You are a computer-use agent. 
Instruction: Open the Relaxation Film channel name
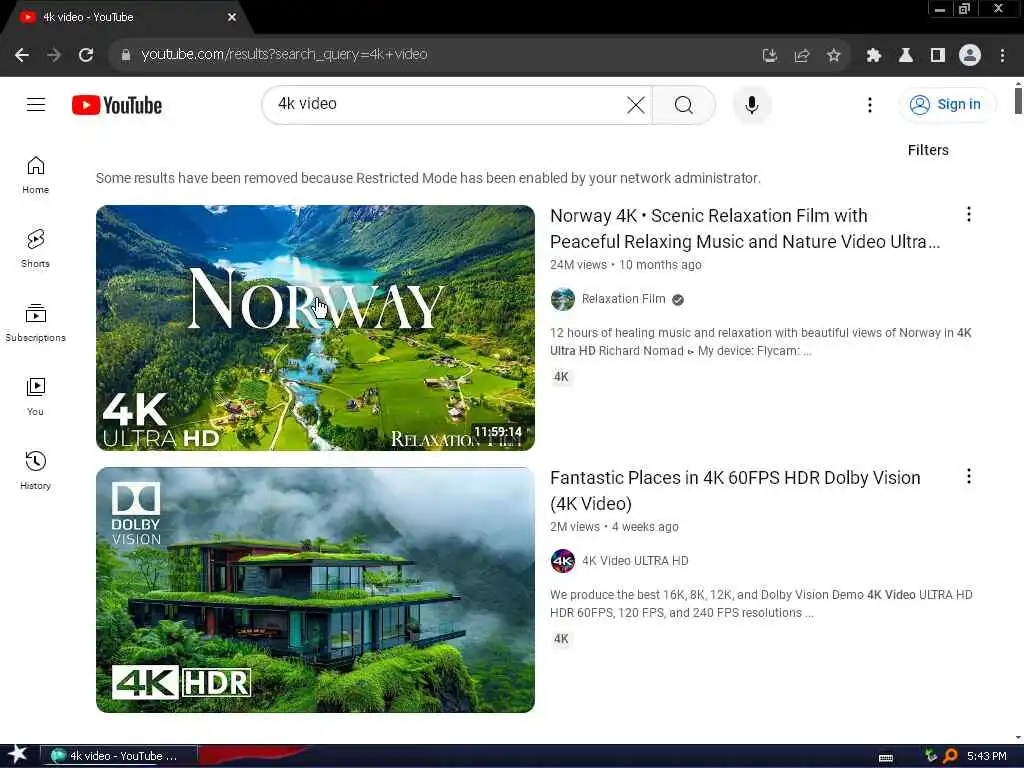pyautogui.click(x=624, y=299)
